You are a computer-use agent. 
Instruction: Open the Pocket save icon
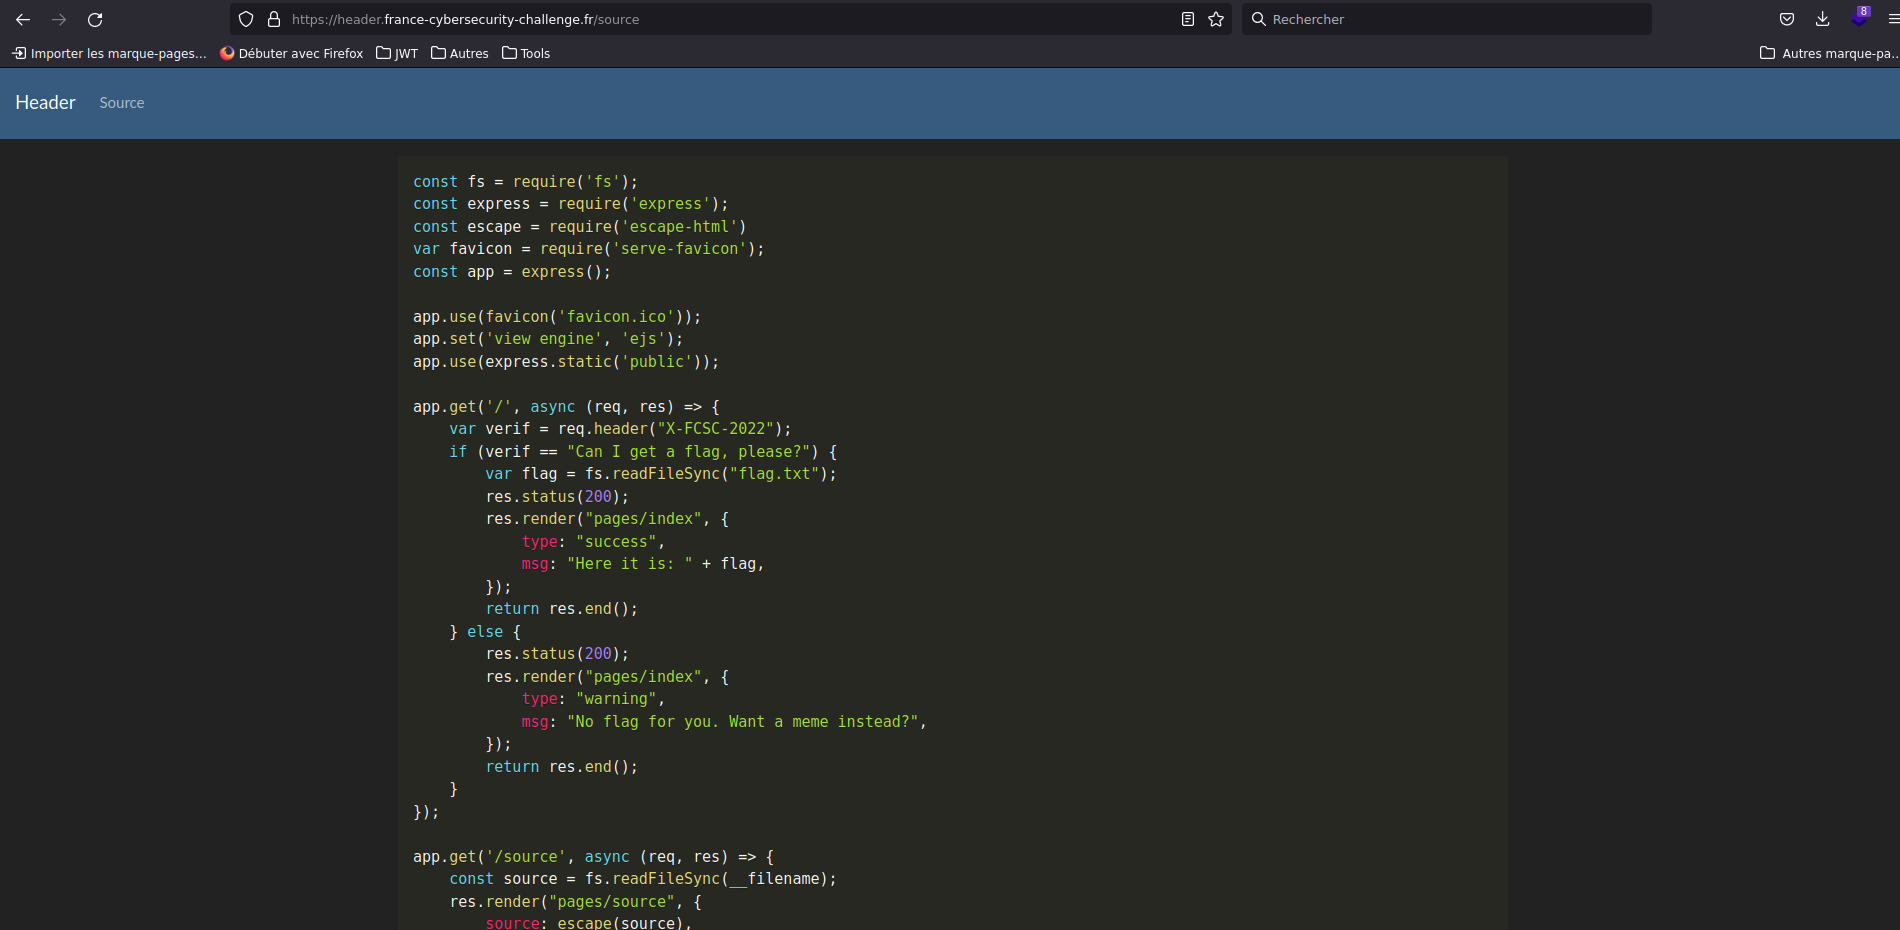click(1787, 19)
